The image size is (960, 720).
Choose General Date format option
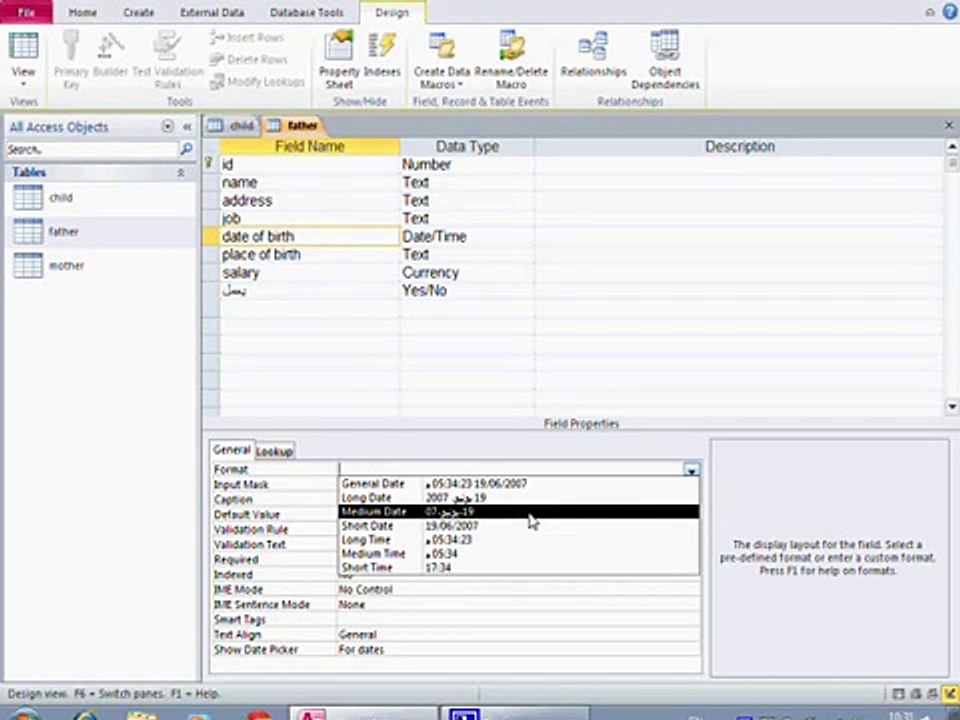point(519,484)
